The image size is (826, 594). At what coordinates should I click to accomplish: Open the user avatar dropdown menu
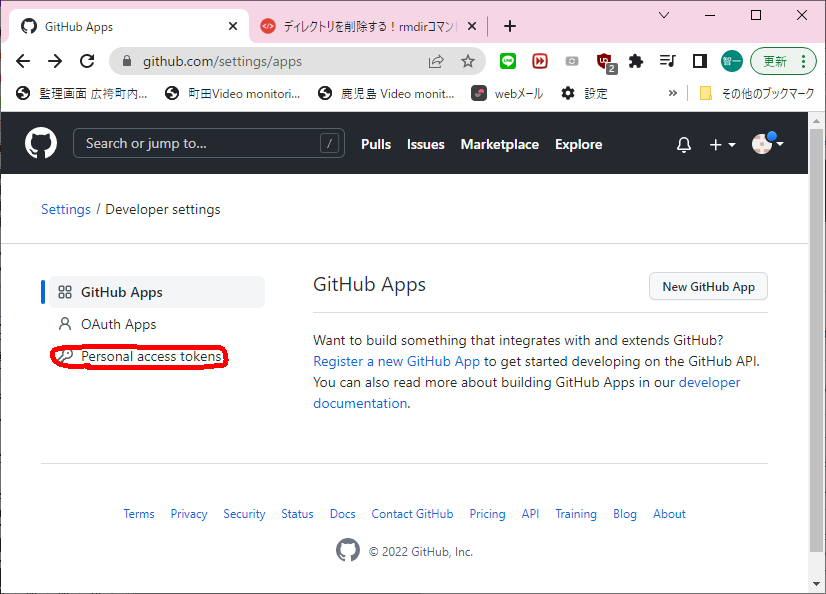pyautogui.click(x=767, y=144)
